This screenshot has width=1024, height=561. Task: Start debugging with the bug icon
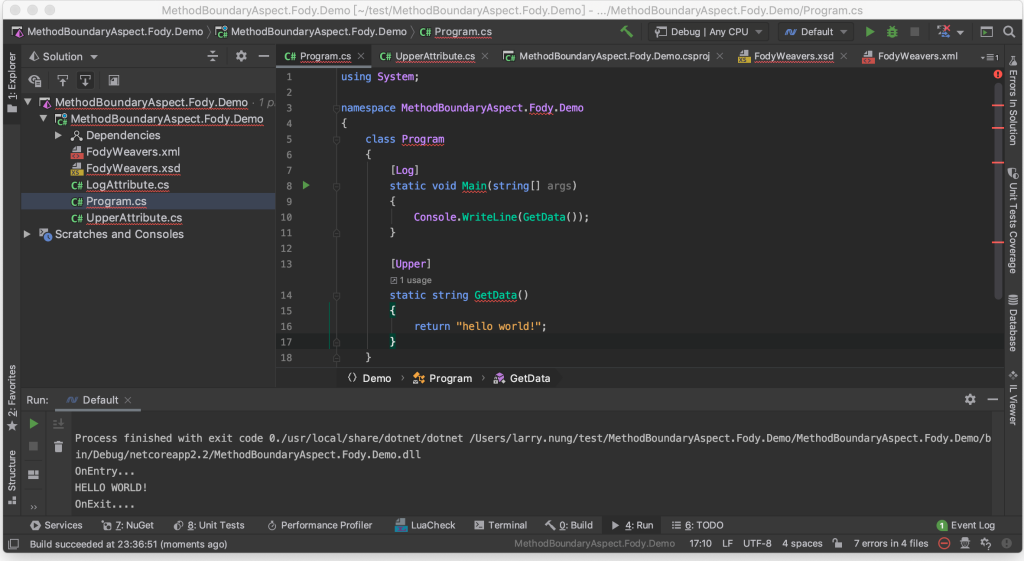click(x=891, y=31)
